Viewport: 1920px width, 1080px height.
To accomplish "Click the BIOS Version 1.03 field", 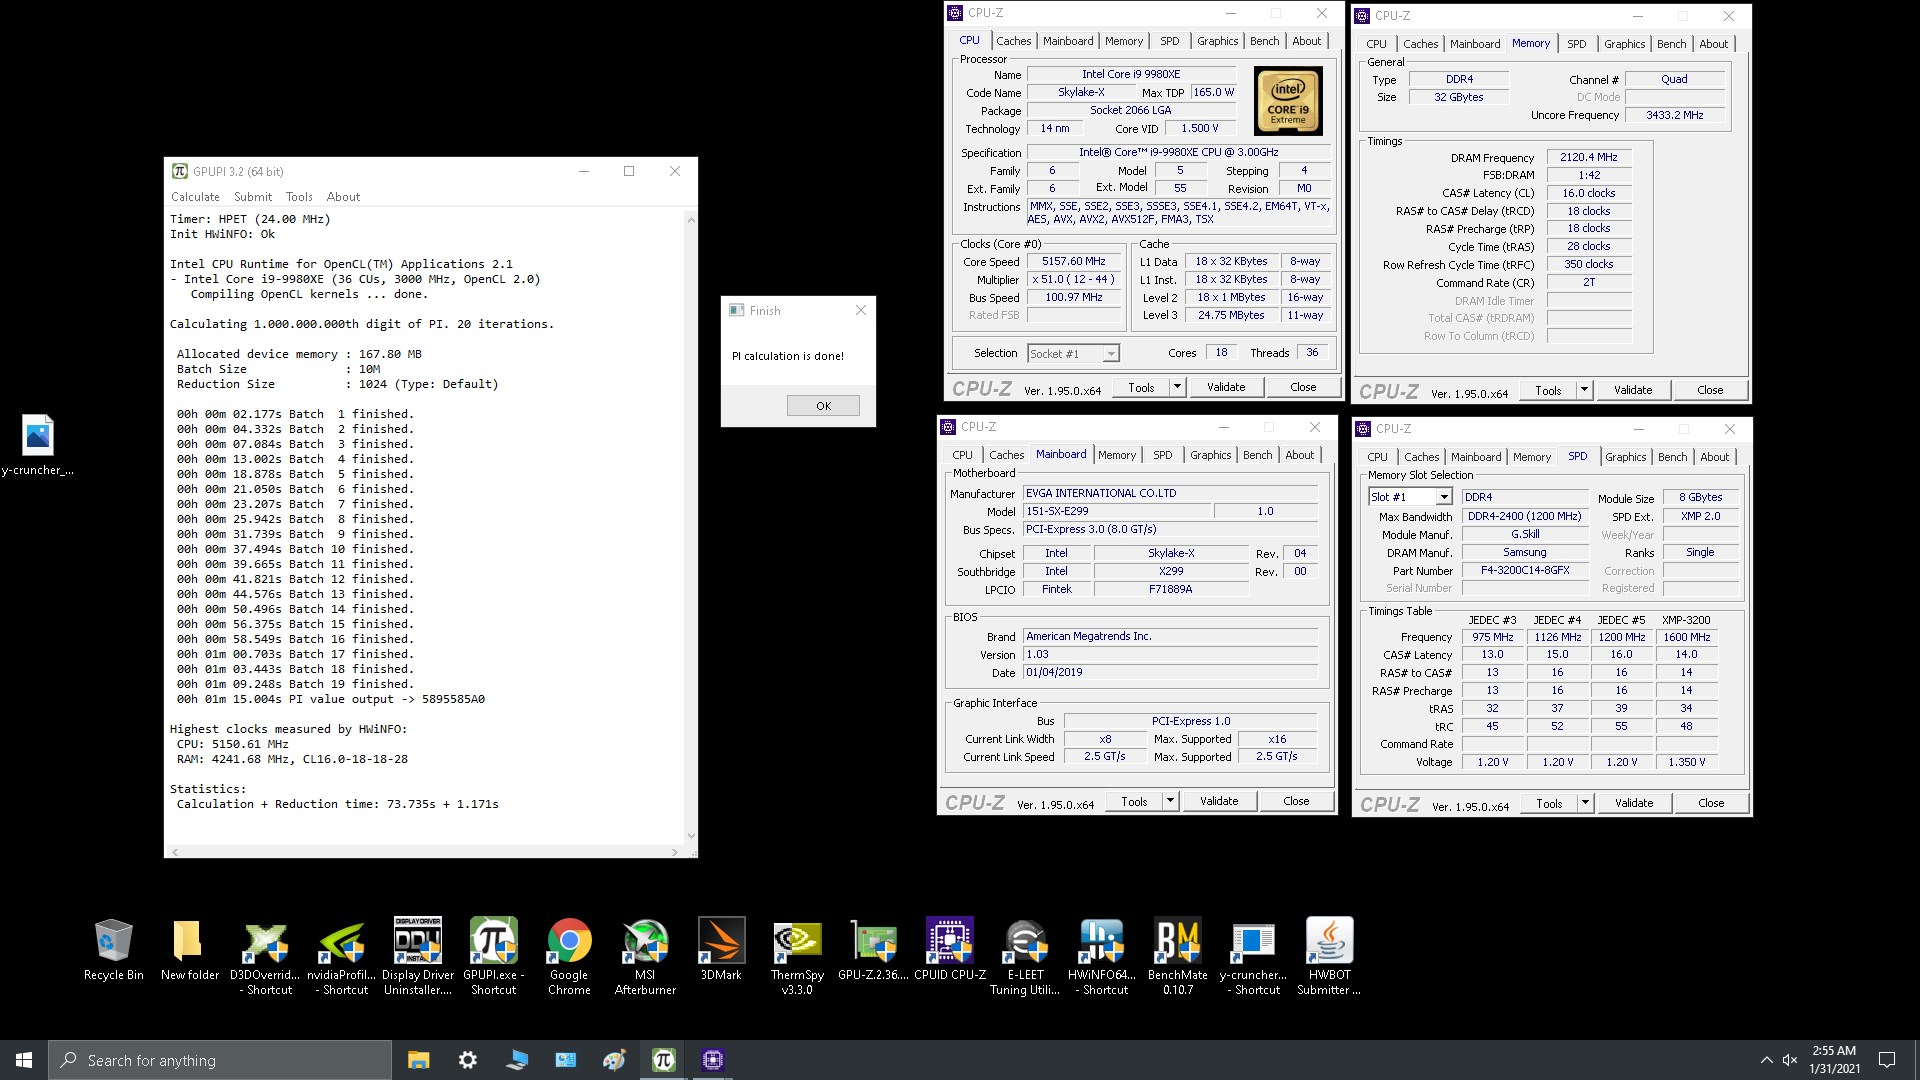I will pos(1170,655).
